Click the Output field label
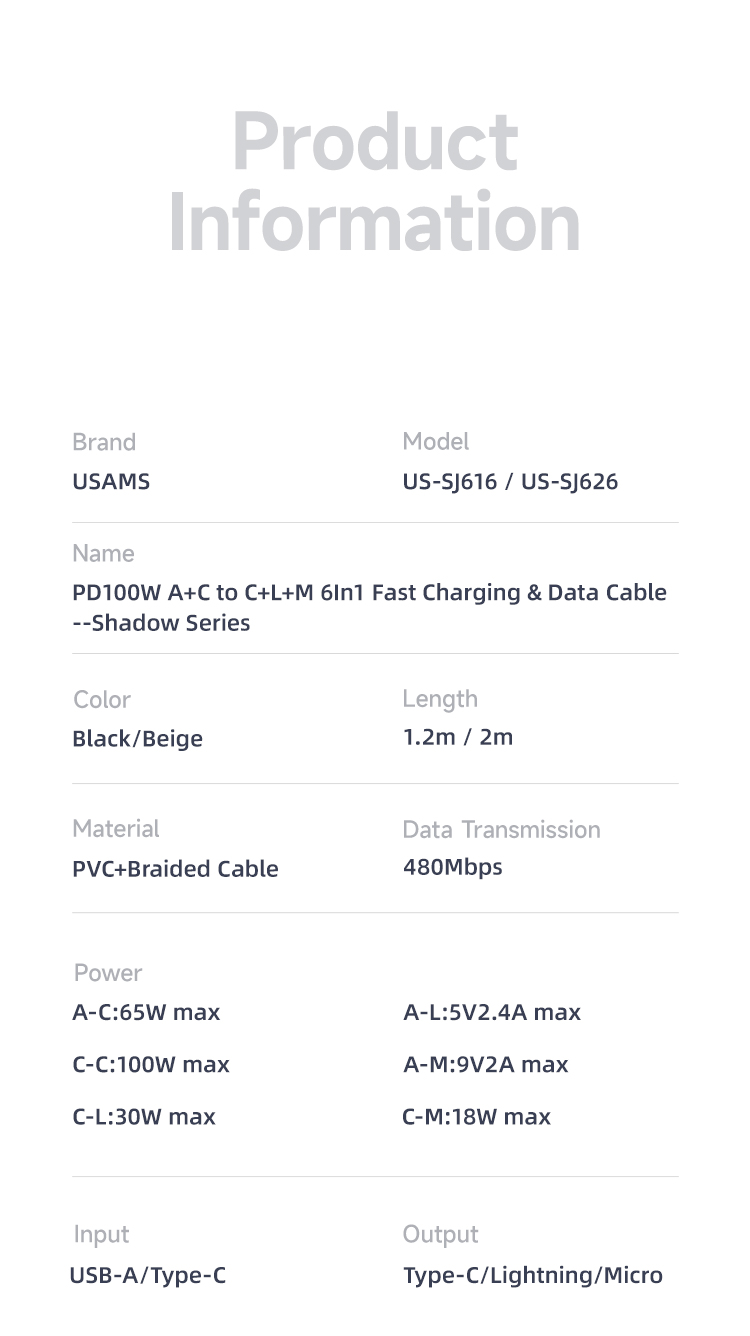The height and width of the screenshot is (1336, 750). coord(440,1235)
